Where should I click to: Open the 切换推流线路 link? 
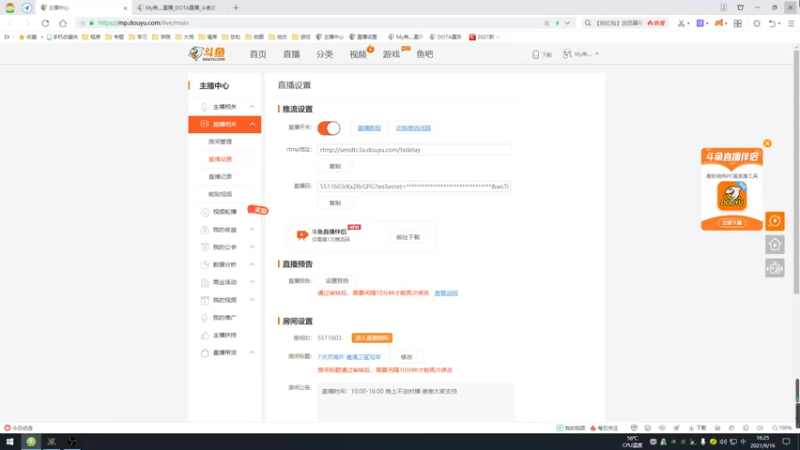413,128
